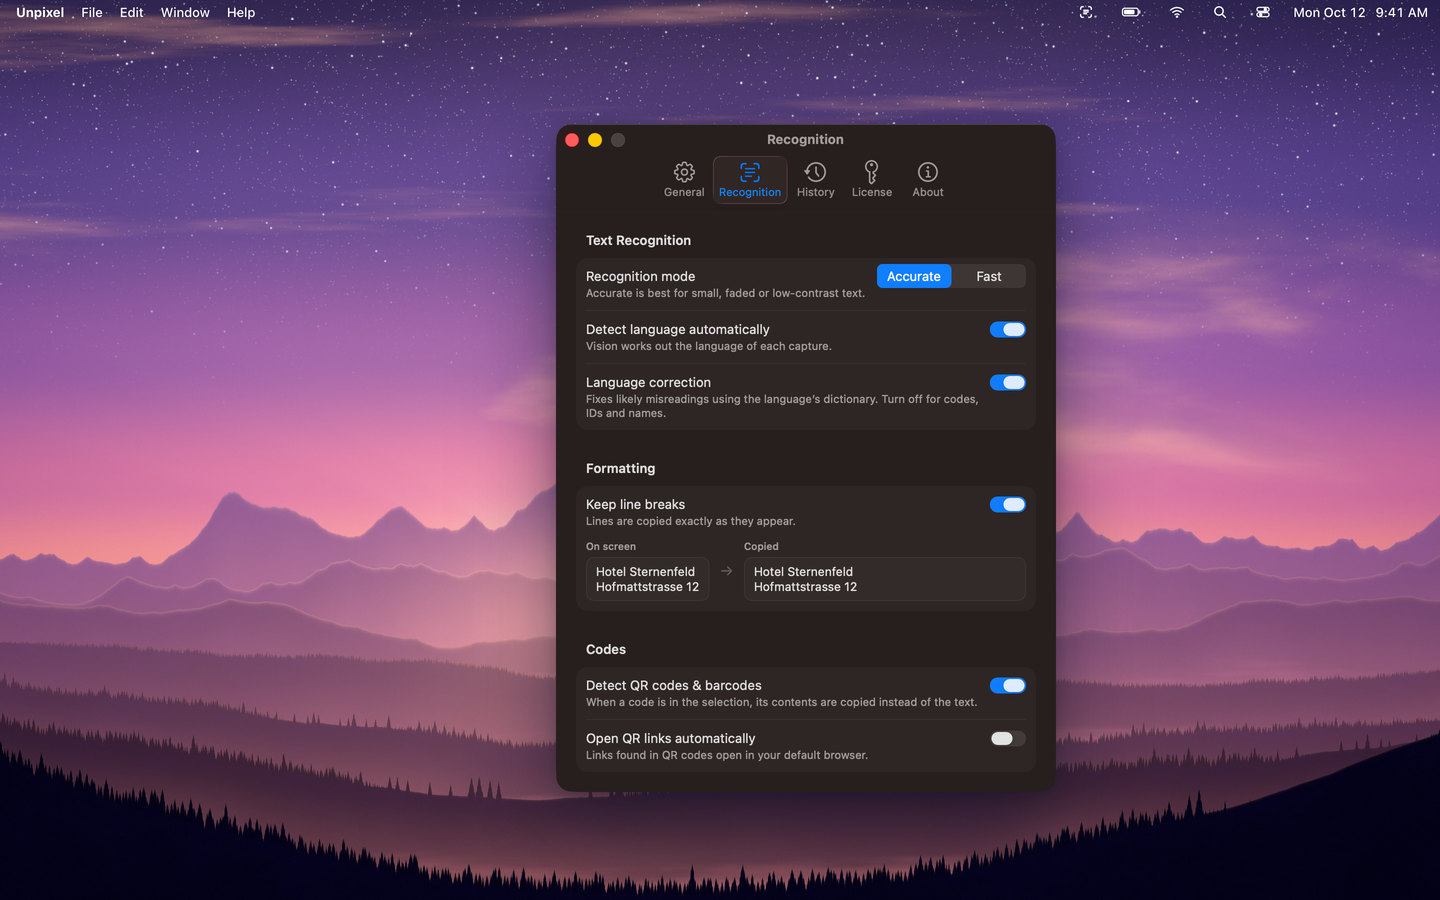Click the menu bar date and time
The height and width of the screenshot is (900, 1440).
(1360, 12)
